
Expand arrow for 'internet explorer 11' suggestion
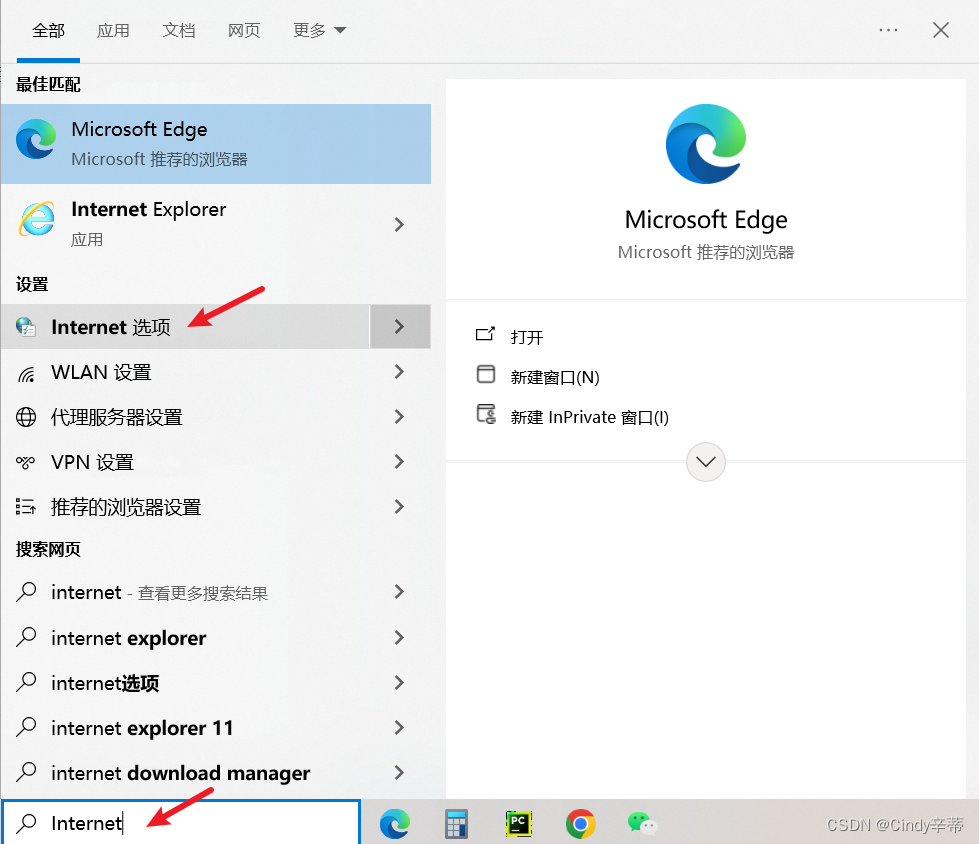pos(400,727)
